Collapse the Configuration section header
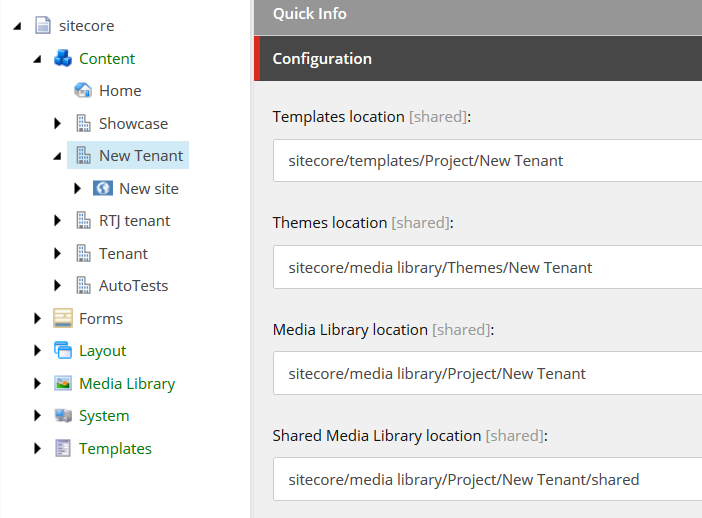The width and height of the screenshot is (702, 518). pos(478,59)
